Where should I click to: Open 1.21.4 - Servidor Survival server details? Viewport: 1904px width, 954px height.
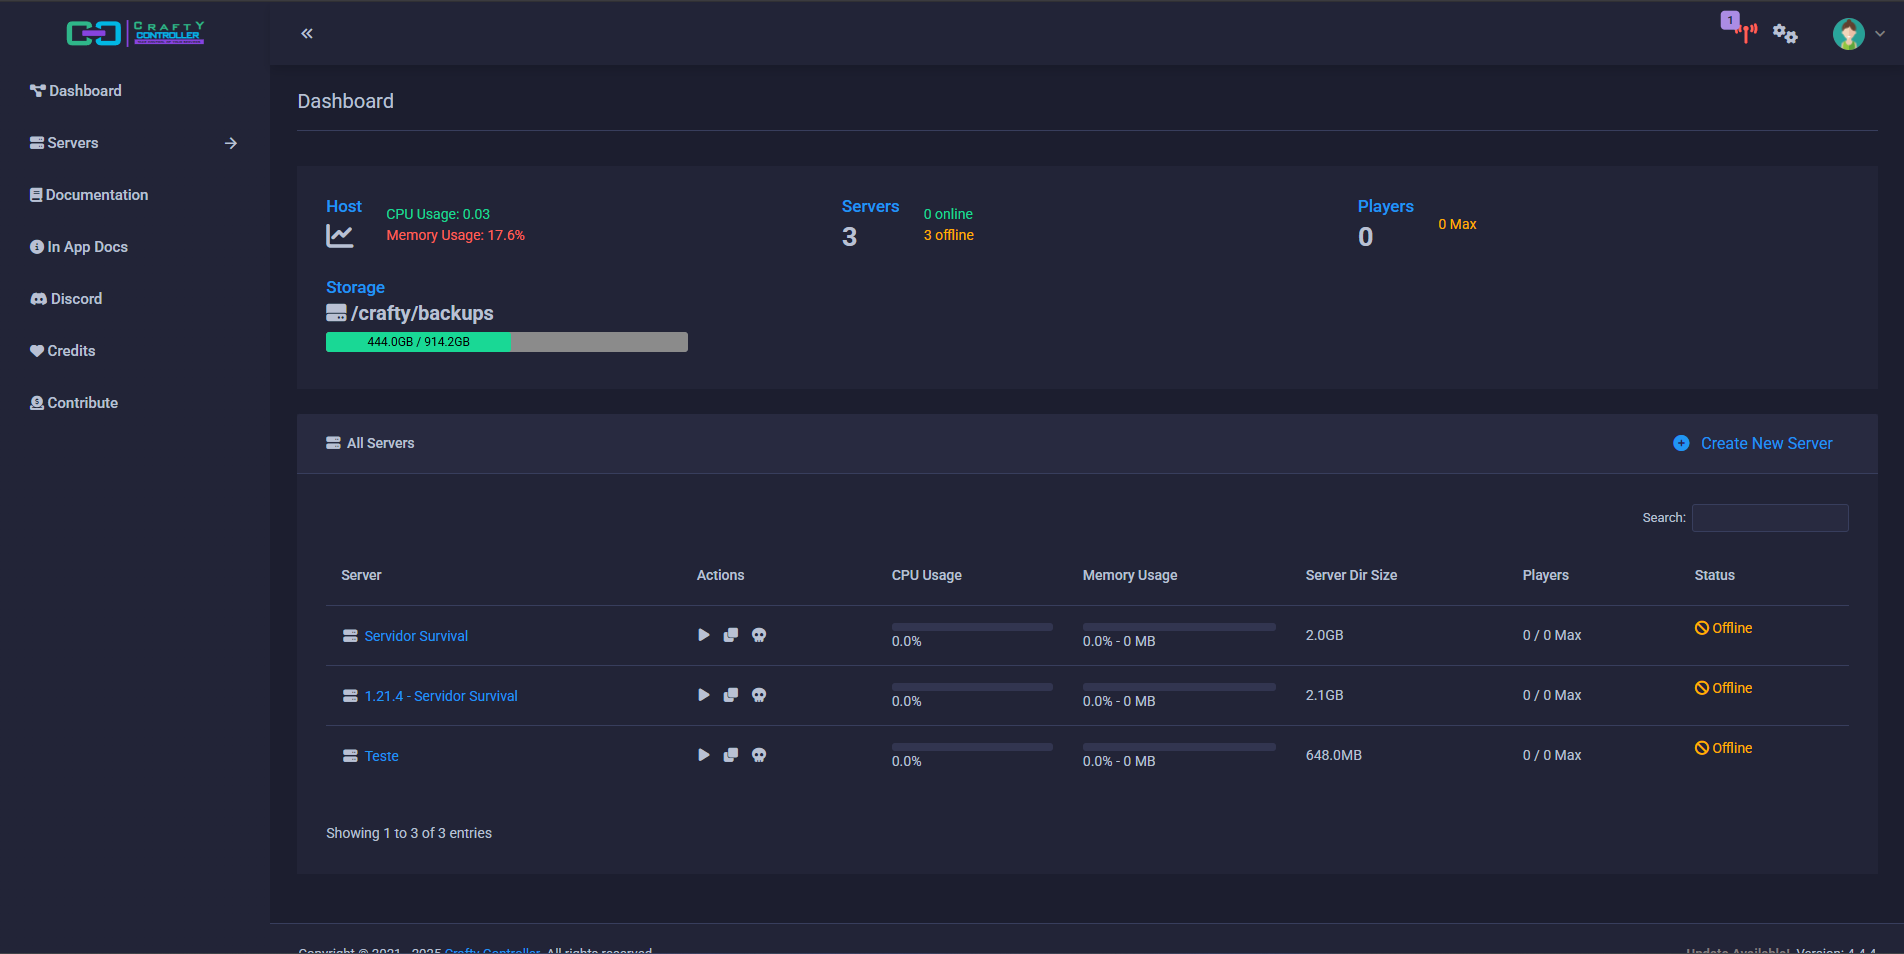441,696
